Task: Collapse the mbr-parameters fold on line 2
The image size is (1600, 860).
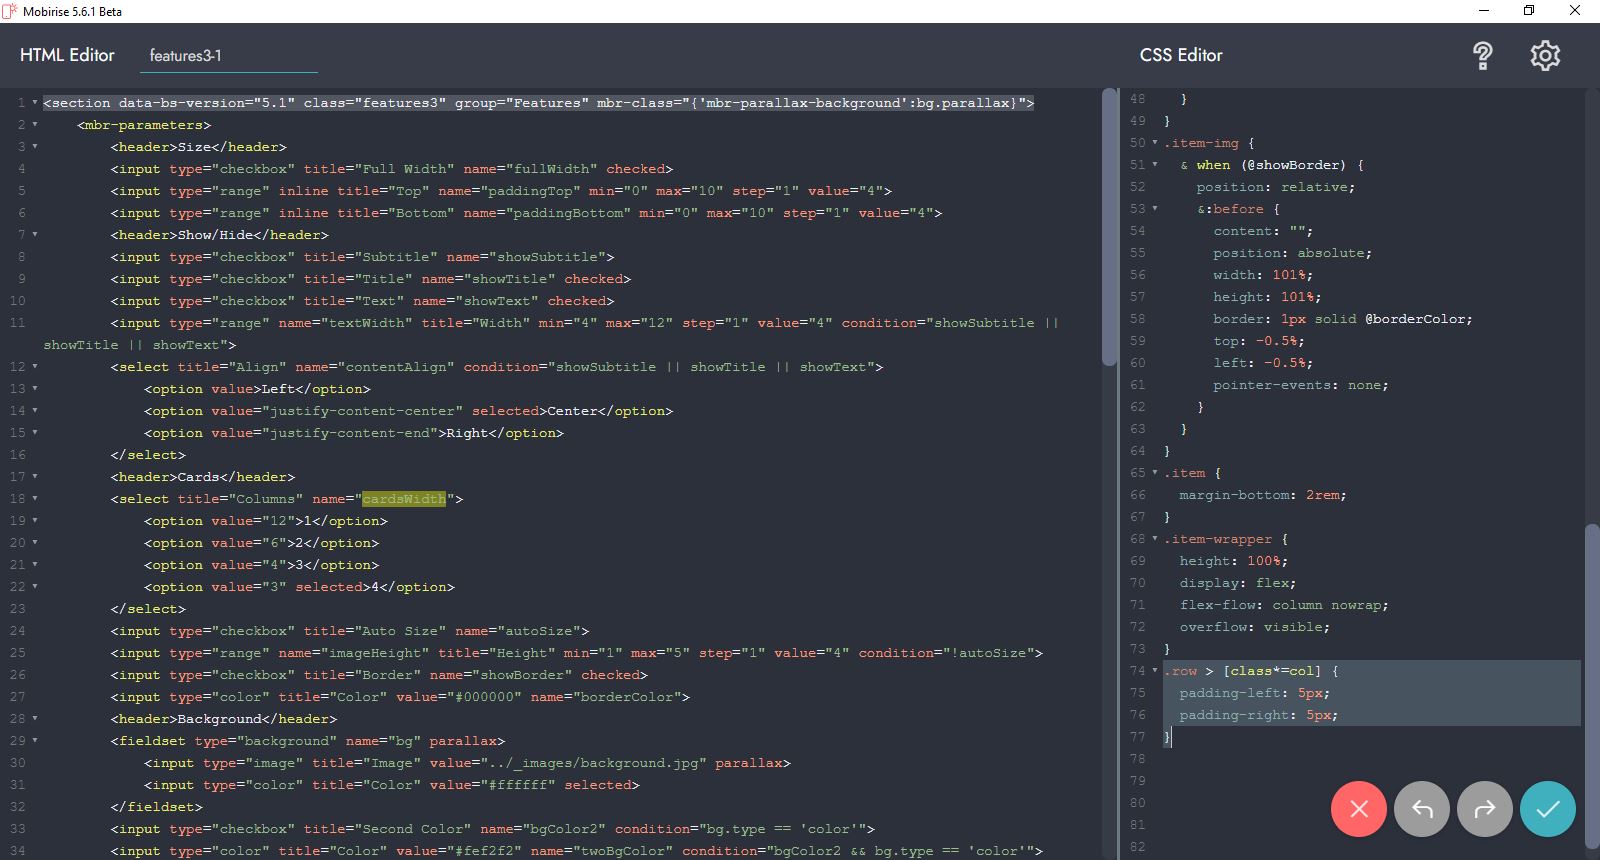Action: pos(35,125)
